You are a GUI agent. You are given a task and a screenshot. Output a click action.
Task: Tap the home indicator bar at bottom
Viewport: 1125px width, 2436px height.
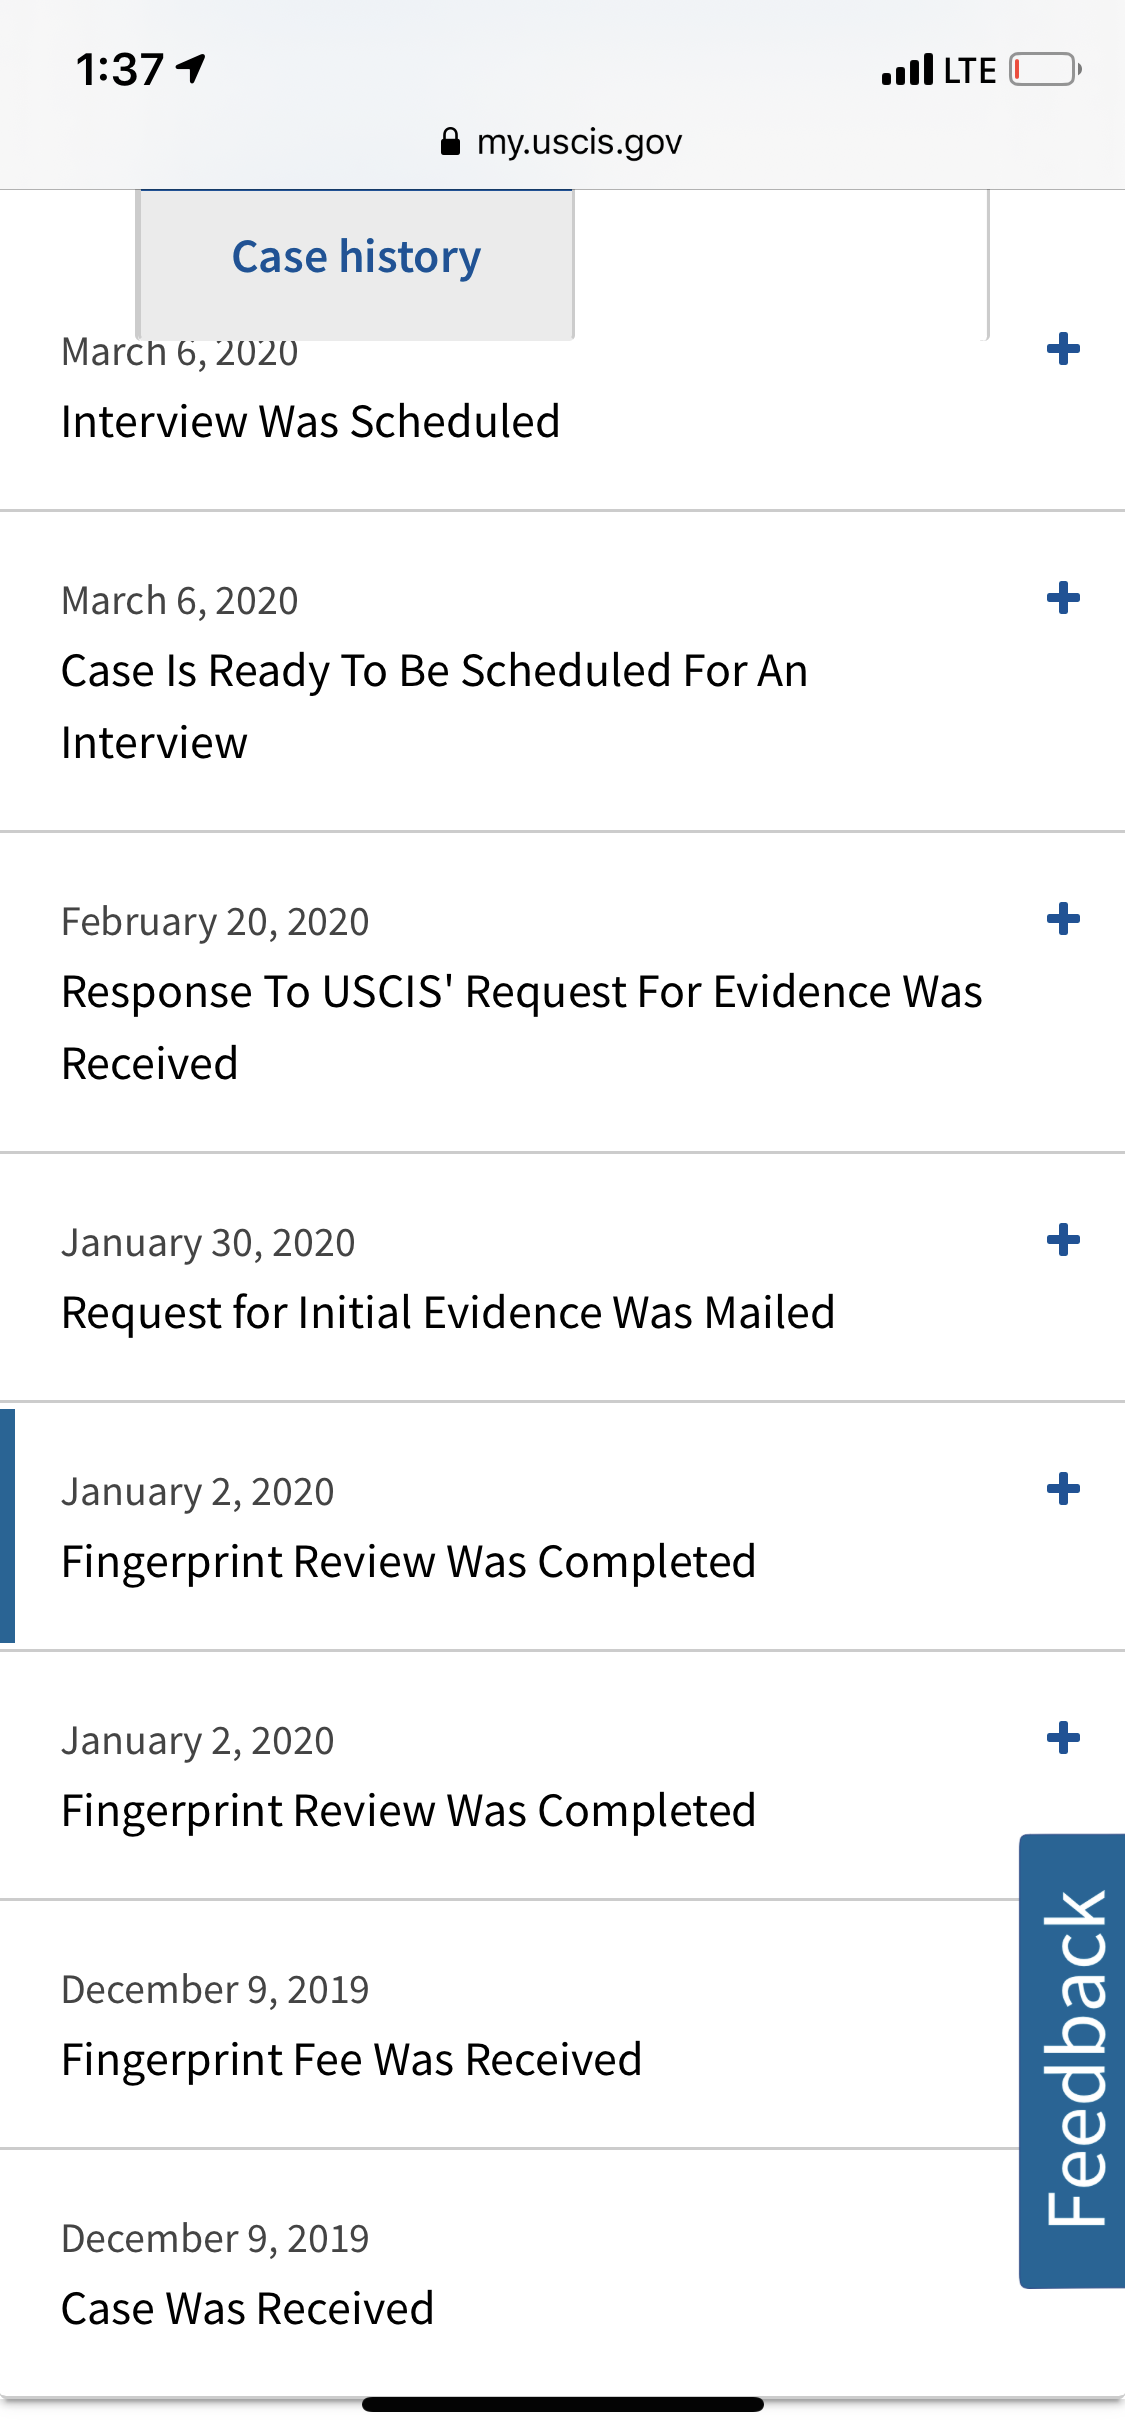click(563, 2404)
